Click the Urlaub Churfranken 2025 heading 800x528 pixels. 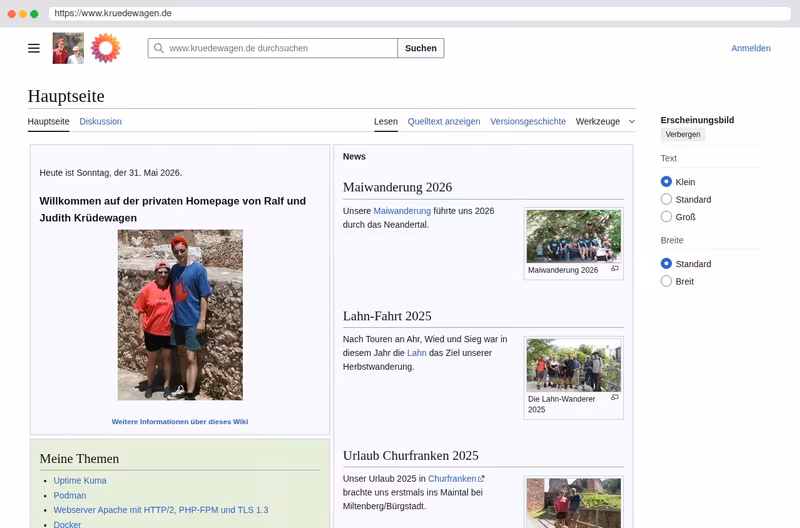coord(411,455)
